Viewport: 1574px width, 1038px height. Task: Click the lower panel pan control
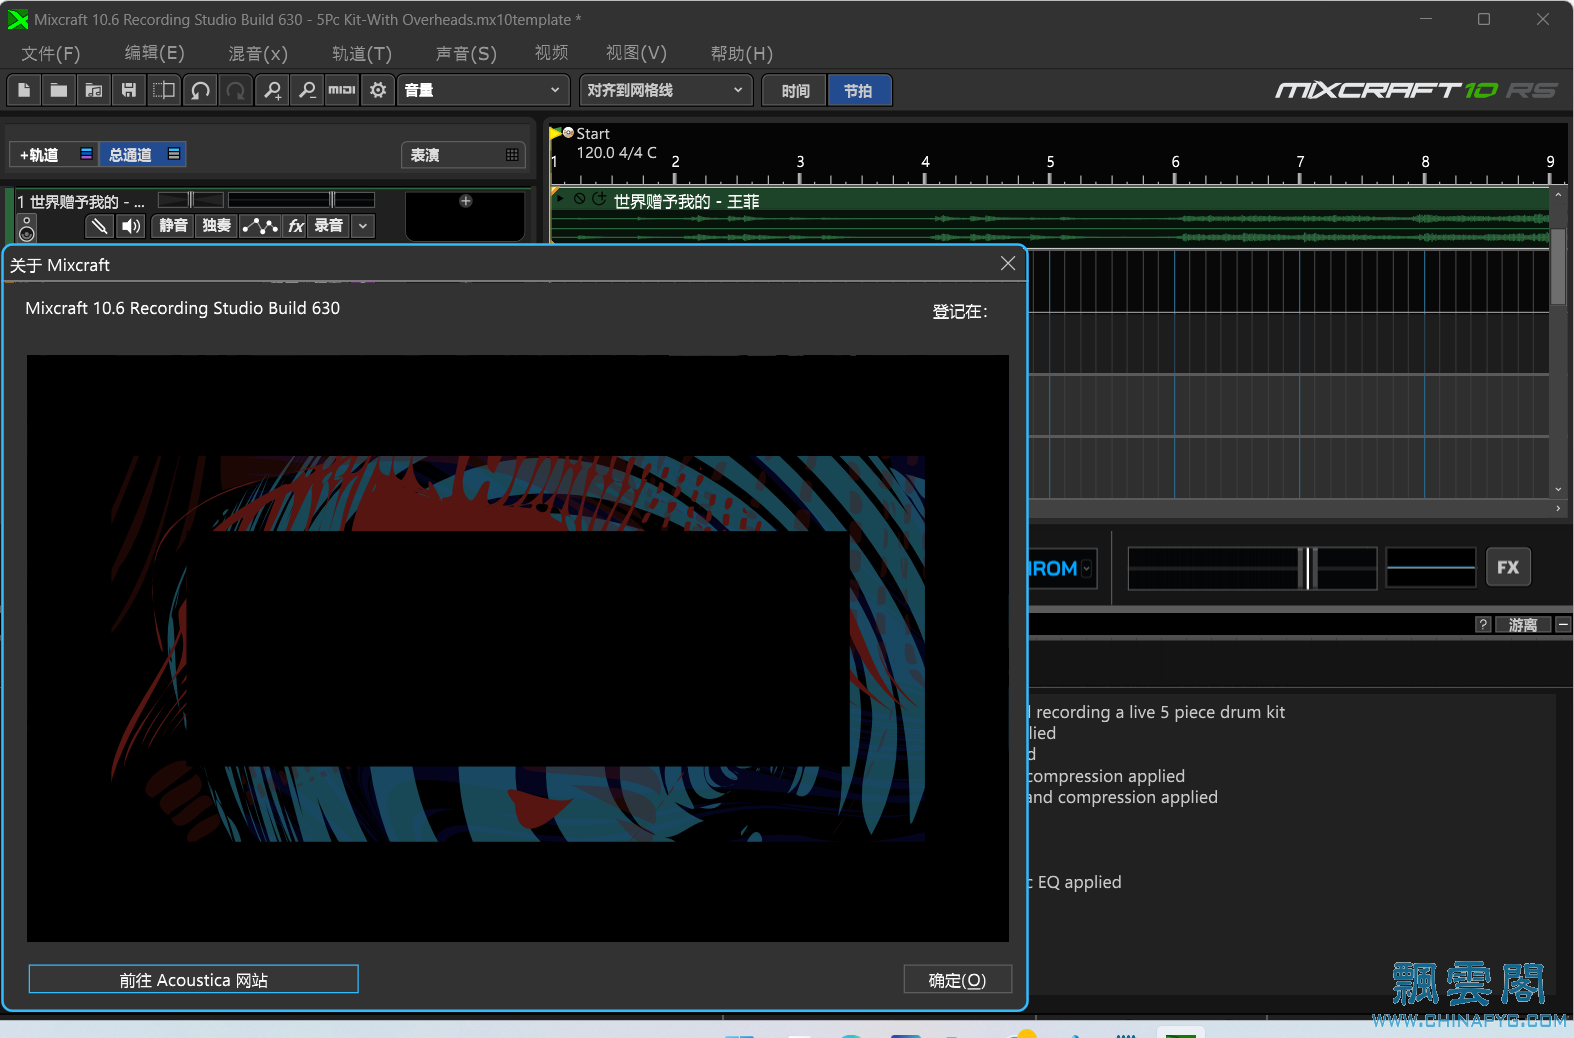pos(1431,568)
